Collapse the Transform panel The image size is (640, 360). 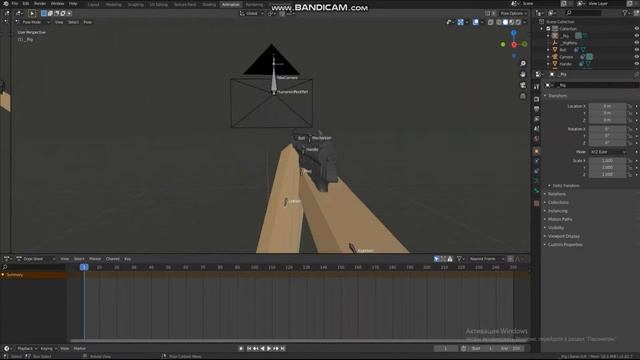(557, 96)
